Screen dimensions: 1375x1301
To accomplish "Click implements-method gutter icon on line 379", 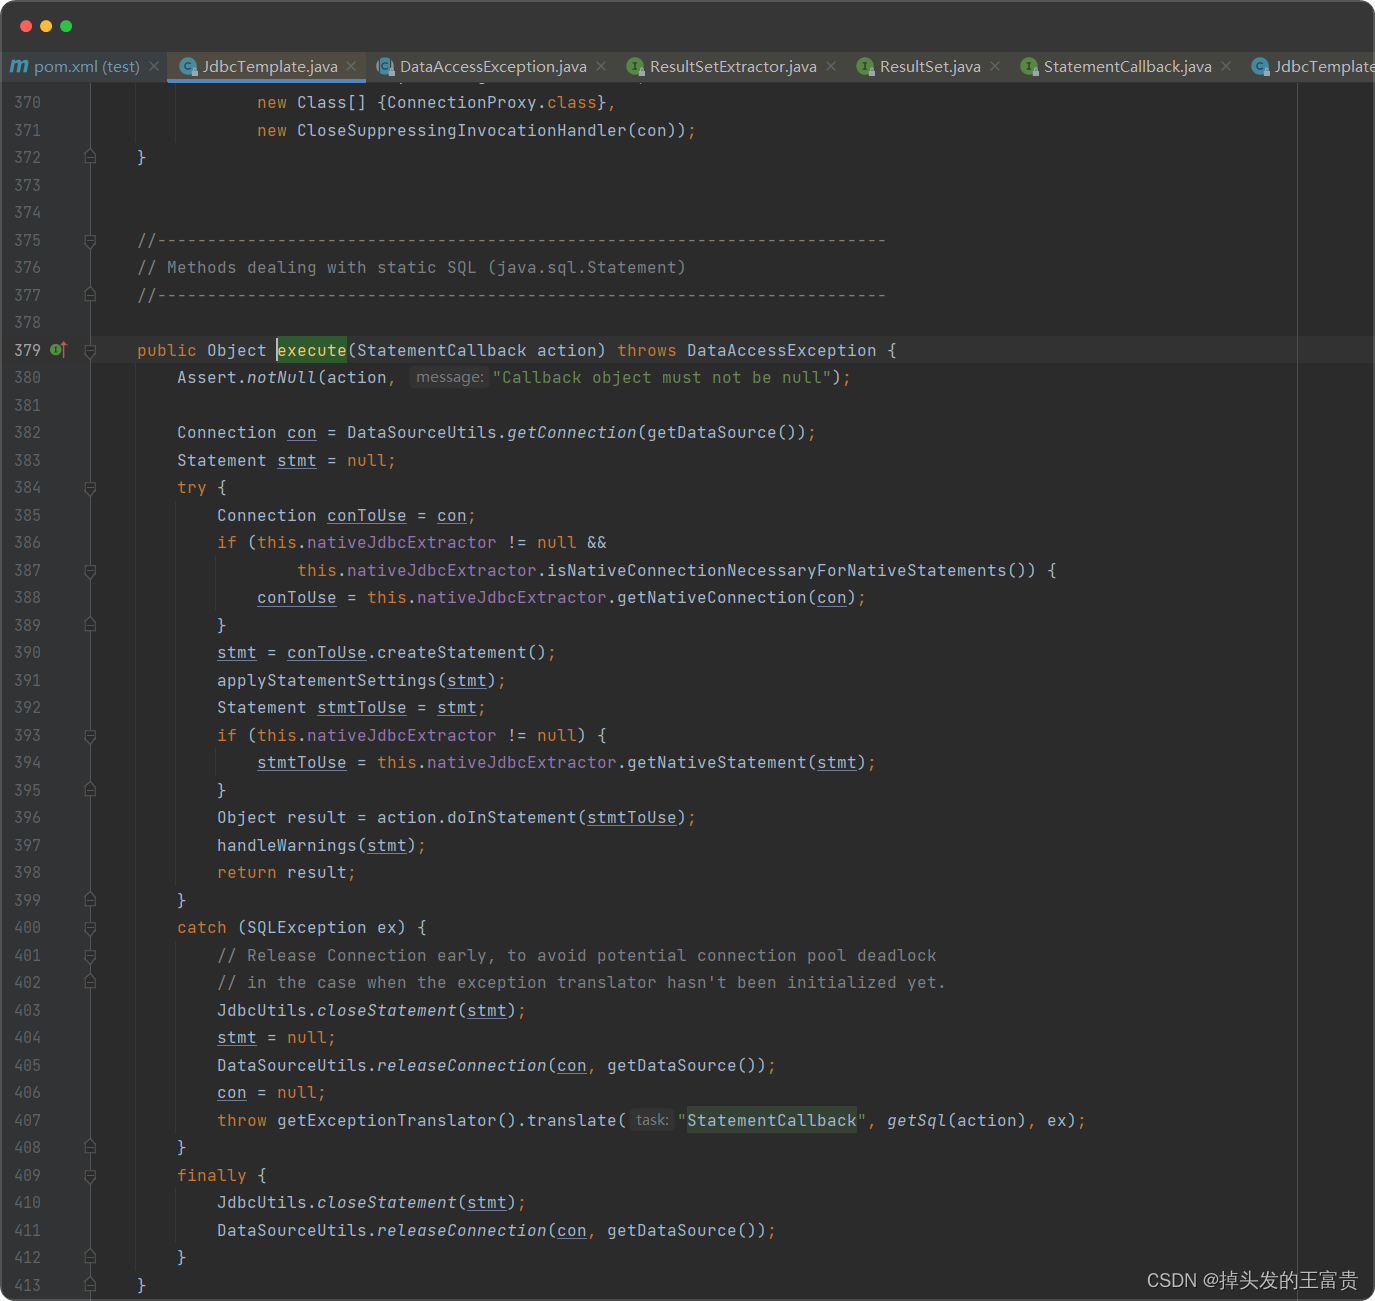I will pyautogui.click(x=59, y=349).
